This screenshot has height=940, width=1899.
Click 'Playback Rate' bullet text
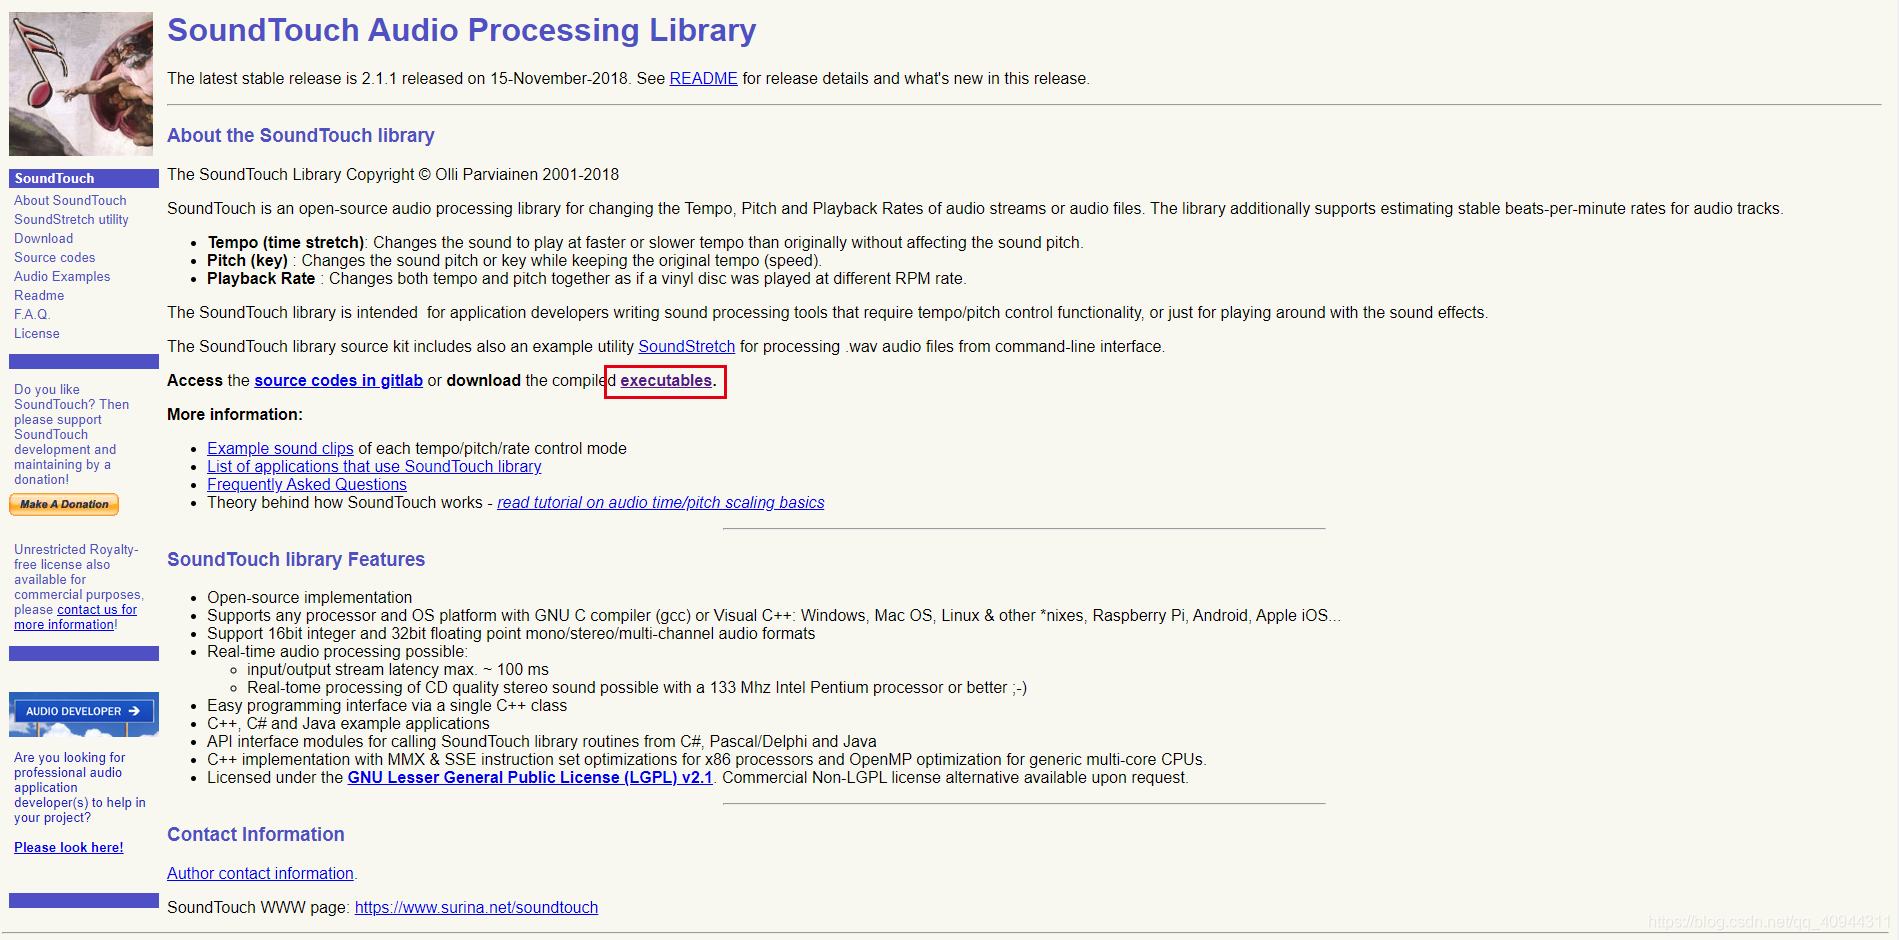point(261,279)
